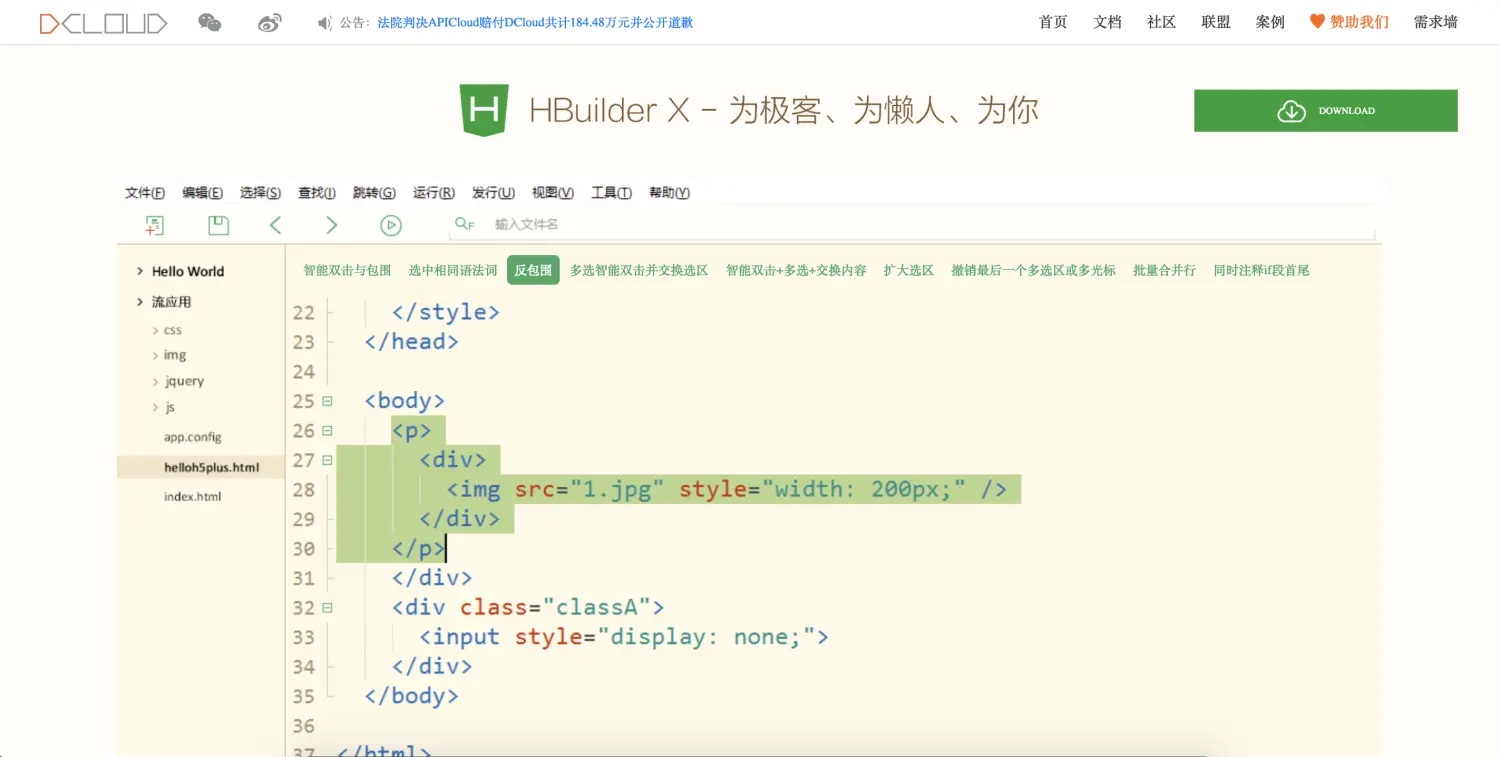This screenshot has height=757, width=1500.
Task: Click the green DOWNLOAD button
Action: (1325, 111)
